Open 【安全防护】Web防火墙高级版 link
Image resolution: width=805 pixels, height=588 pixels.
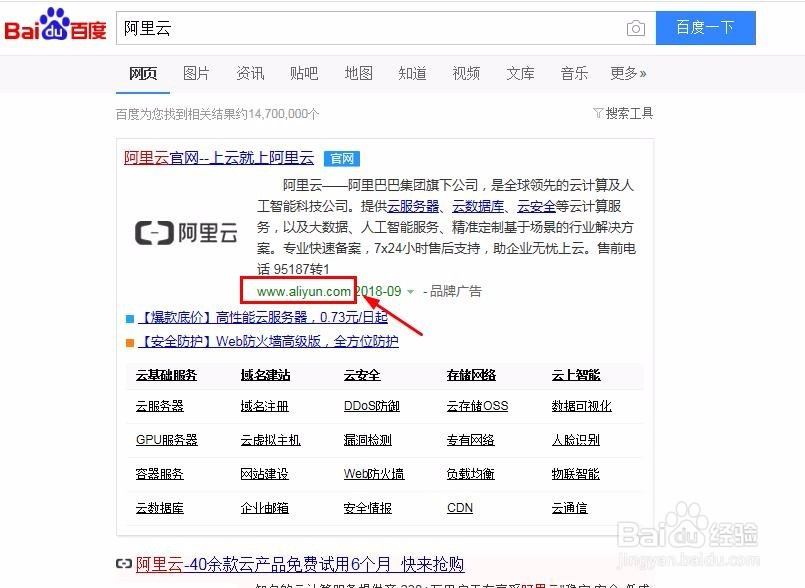click(268, 342)
